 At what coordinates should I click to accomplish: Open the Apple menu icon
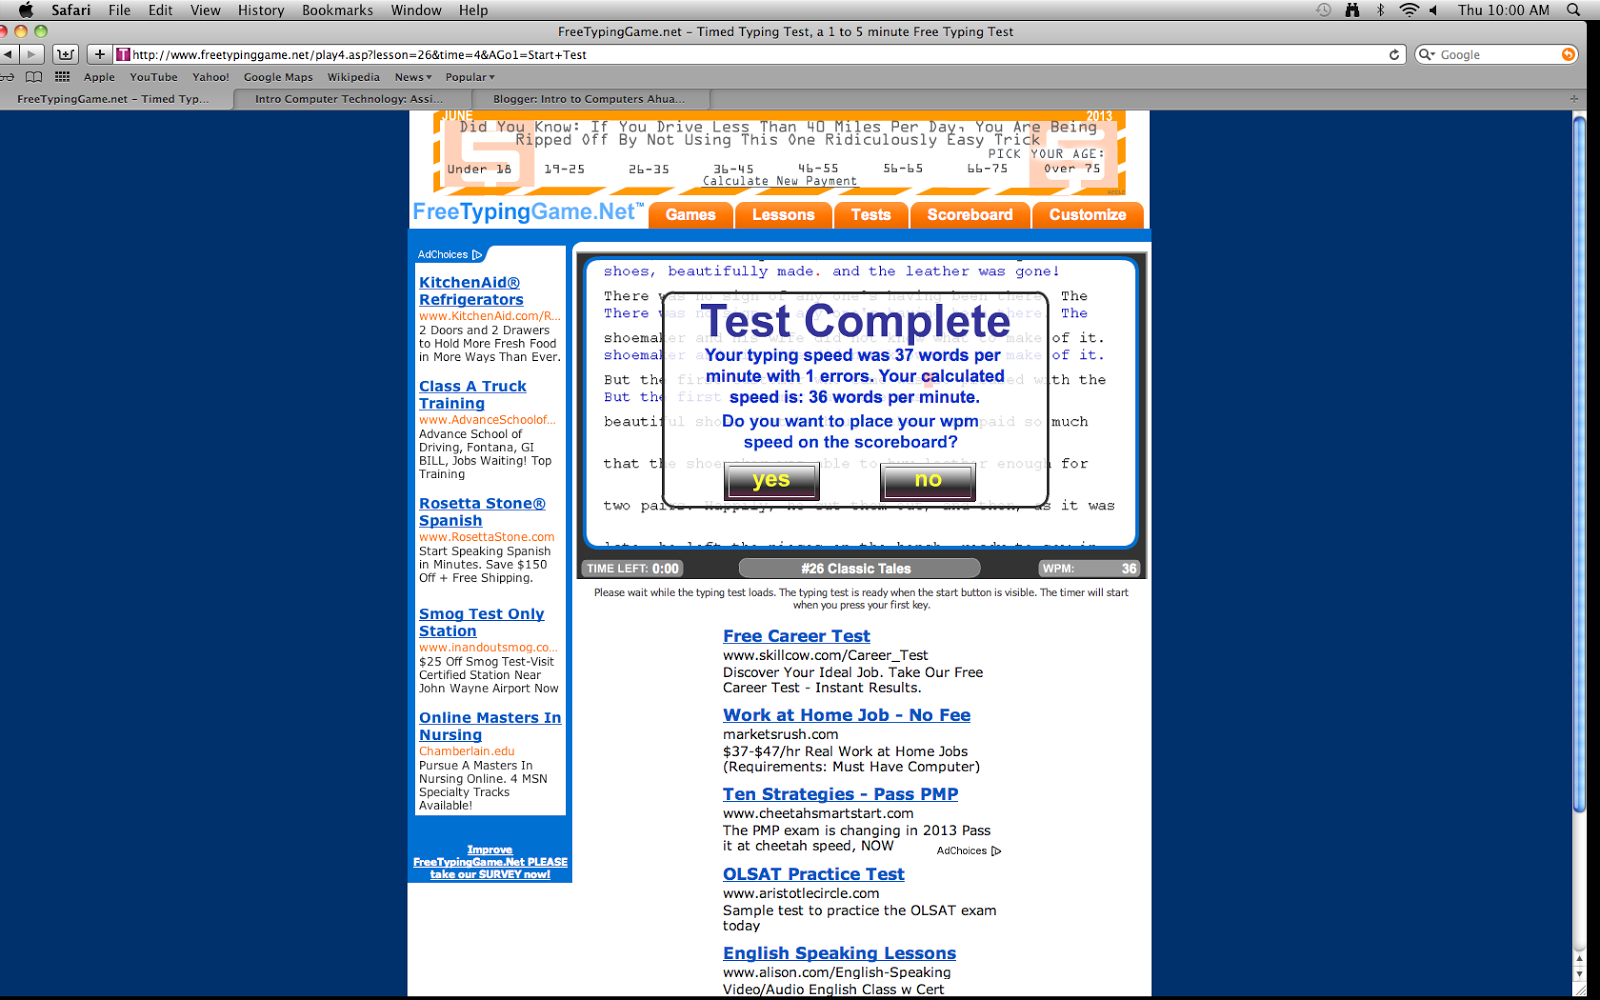26,10
